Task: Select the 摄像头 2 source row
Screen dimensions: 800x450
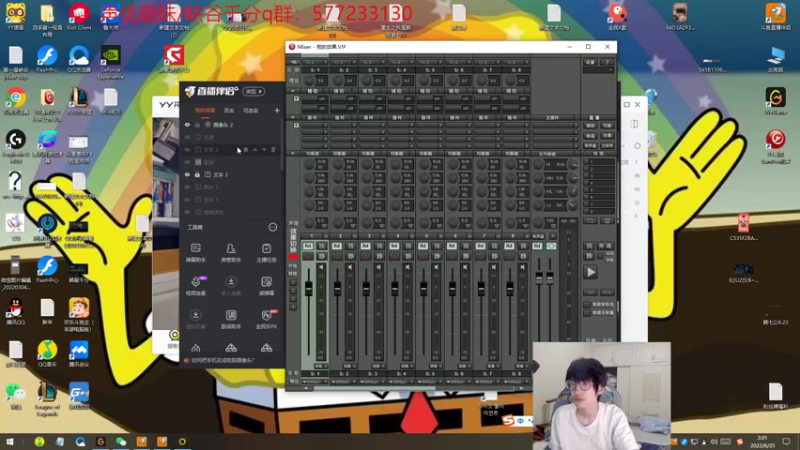Action: pos(232,124)
